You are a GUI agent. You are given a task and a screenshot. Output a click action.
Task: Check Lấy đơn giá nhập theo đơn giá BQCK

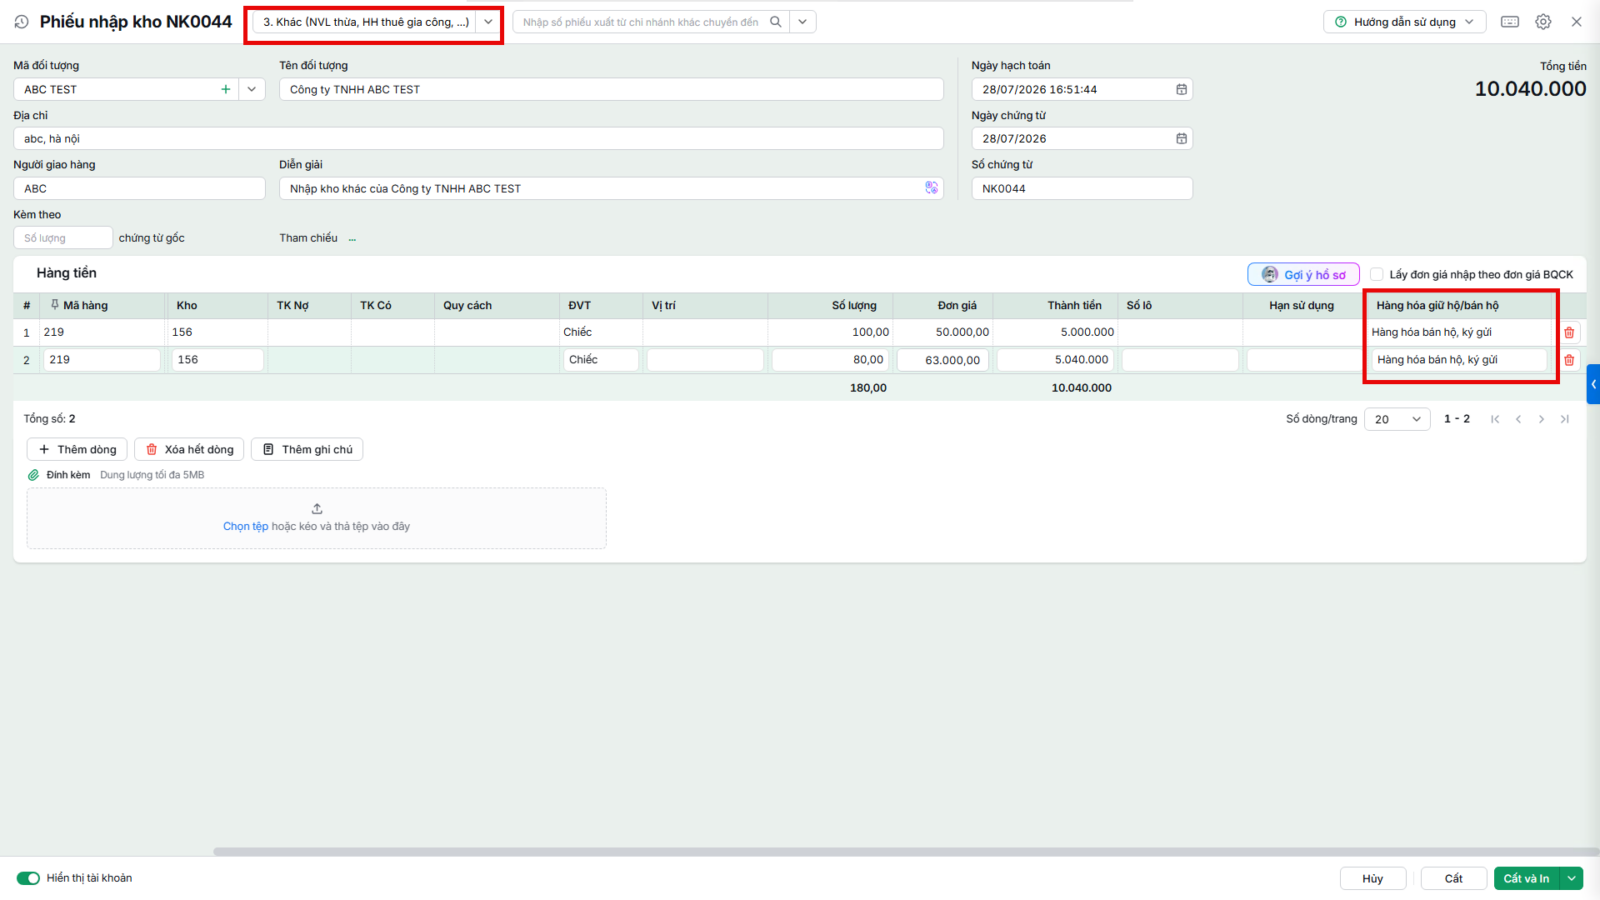pos(1376,274)
